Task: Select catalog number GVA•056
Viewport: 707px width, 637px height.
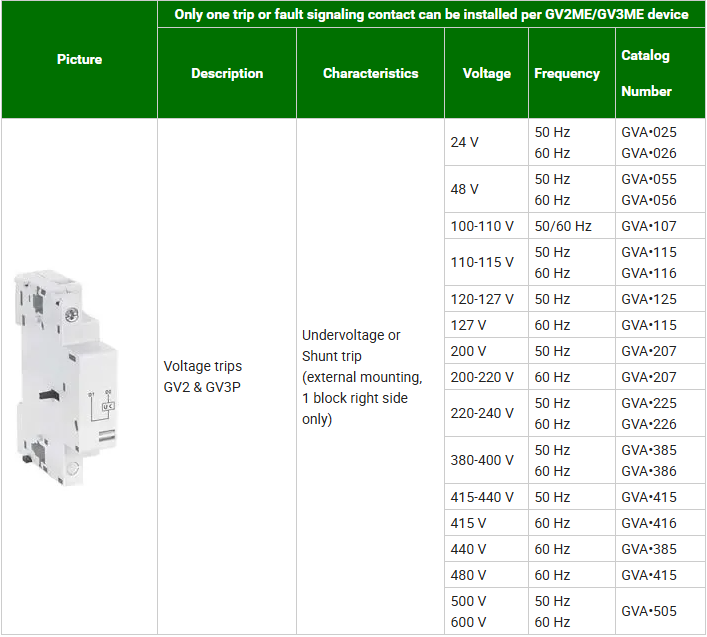Action: pyautogui.click(x=648, y=200)
